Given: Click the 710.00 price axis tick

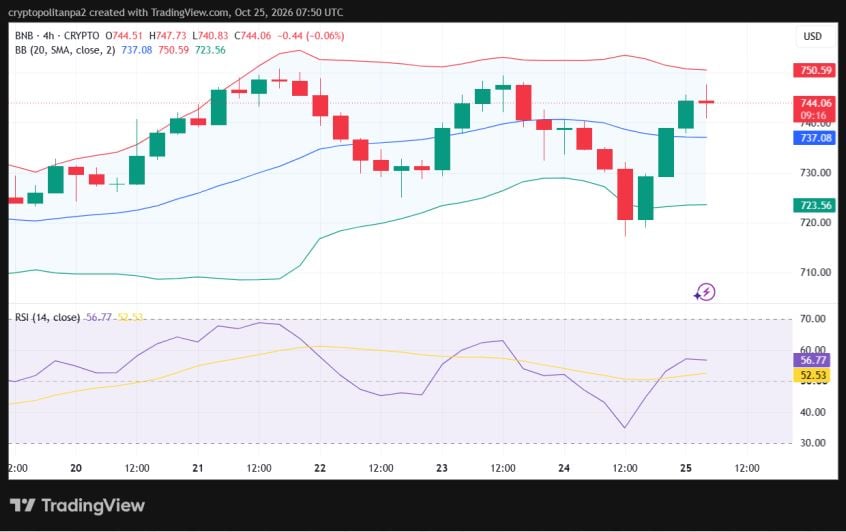Looking at the screenshot, I should click(815, 272).
